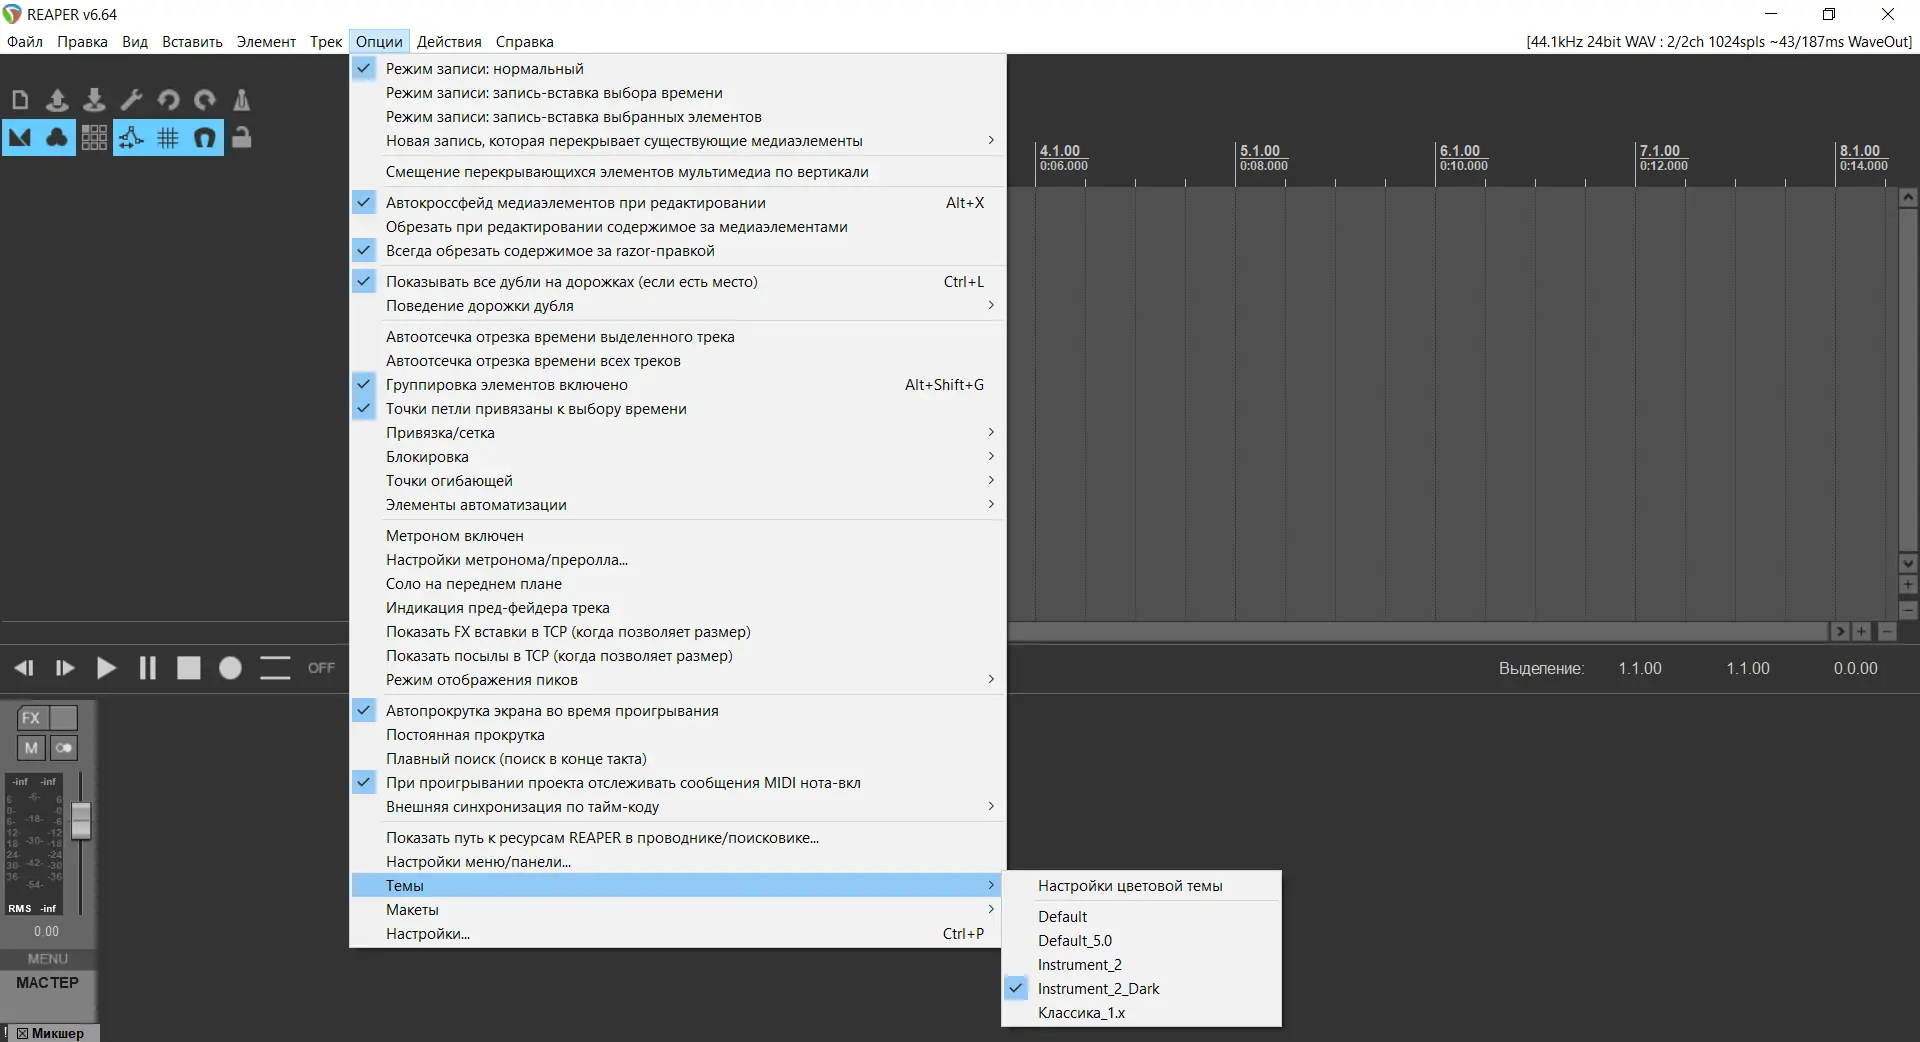Click the Stop transport button

(x=189, y=668)
